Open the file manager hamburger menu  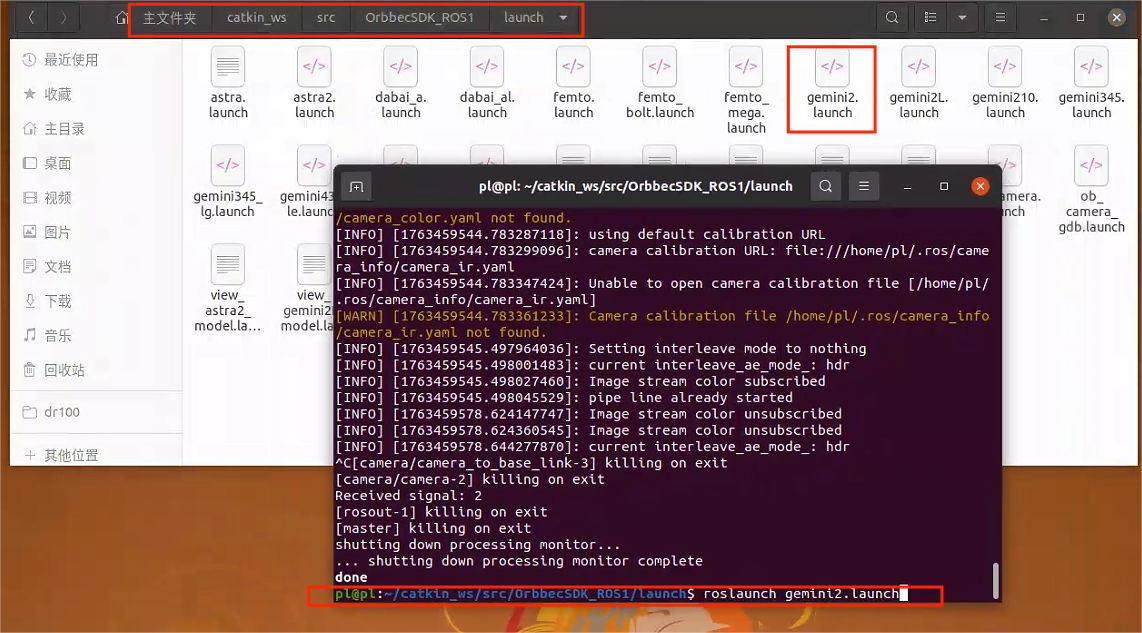pos(1000,18)
